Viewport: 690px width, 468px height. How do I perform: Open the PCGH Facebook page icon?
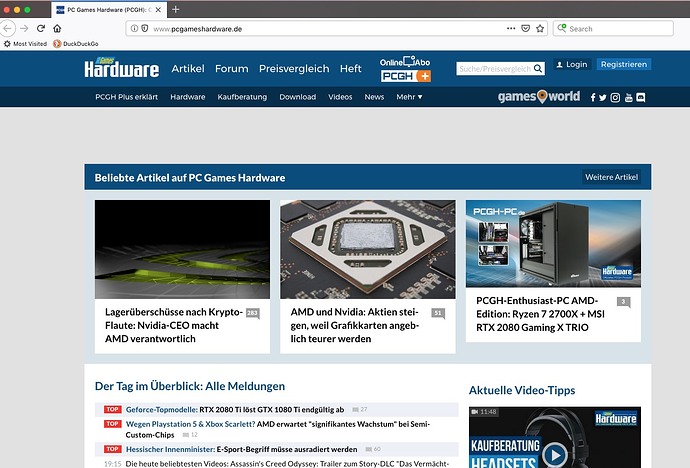coord(593,98)
